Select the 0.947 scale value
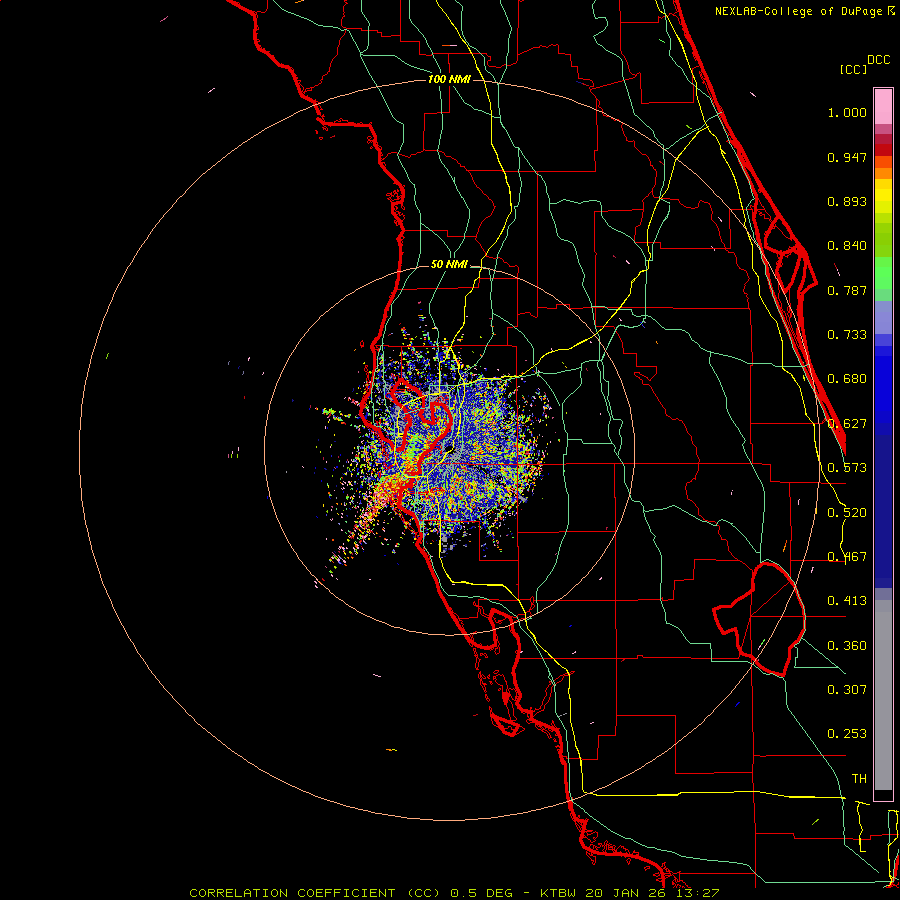 (x=847, y=157)
